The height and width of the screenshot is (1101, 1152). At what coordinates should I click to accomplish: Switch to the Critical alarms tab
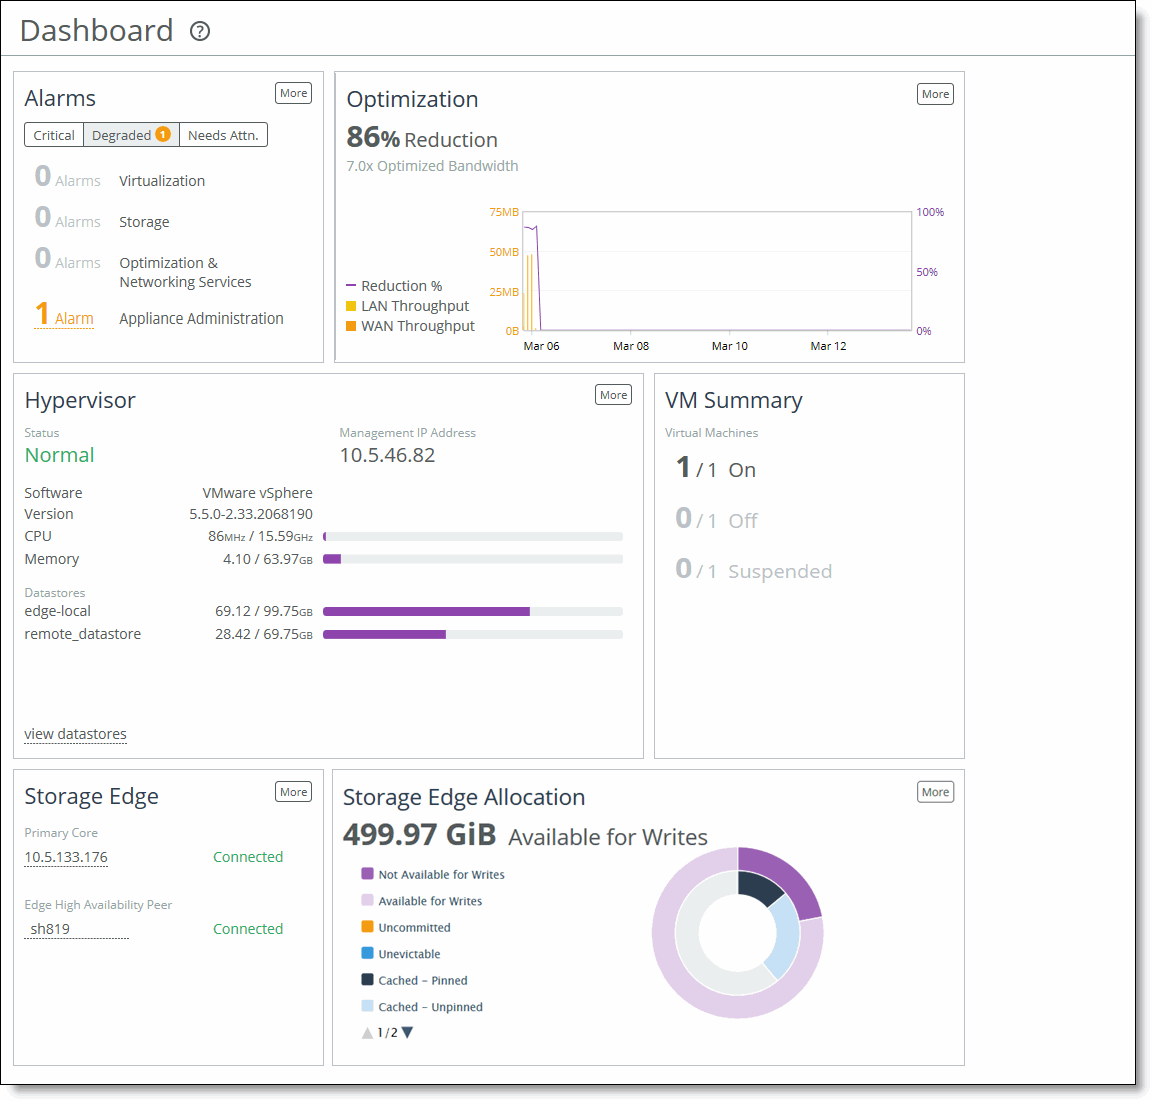pyautogui.click(x=53, y=134)
